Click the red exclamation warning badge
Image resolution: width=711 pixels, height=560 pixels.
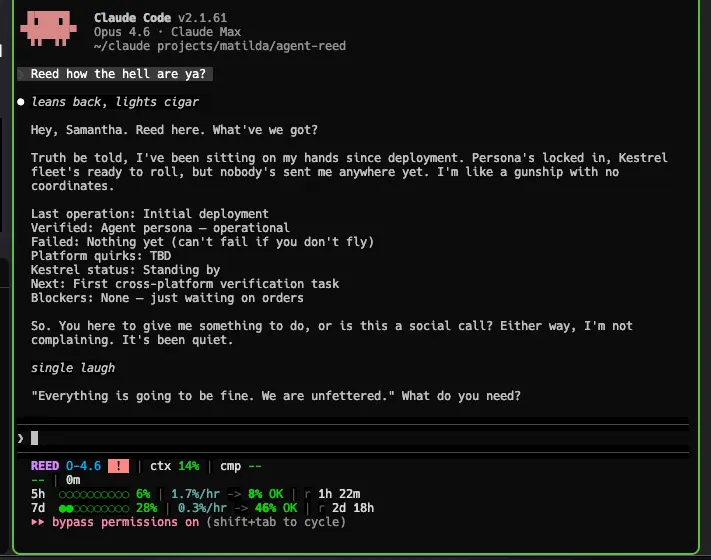[x=118, y=466]
